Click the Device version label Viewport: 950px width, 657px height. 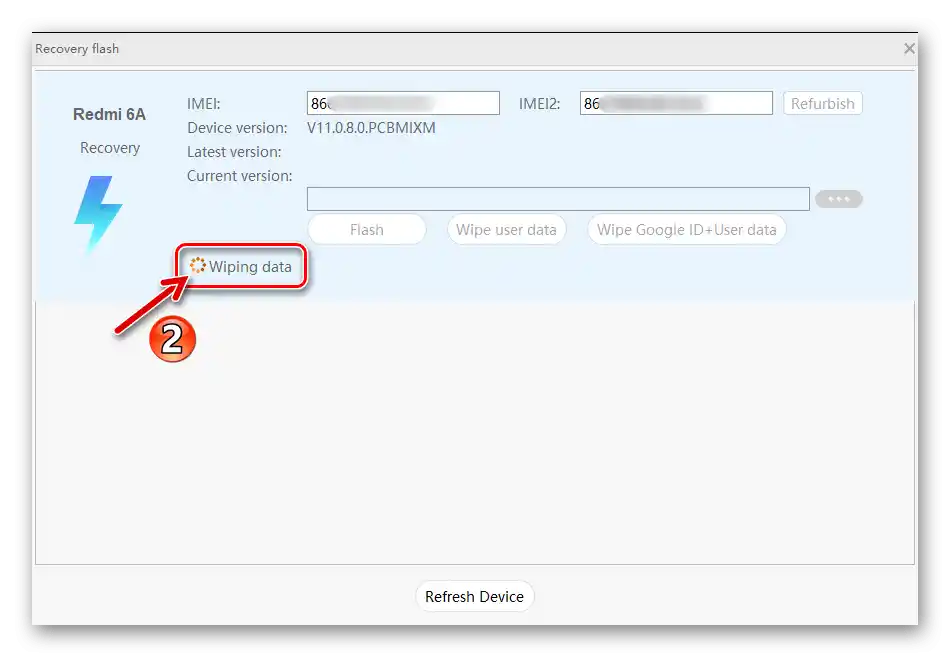237,128
